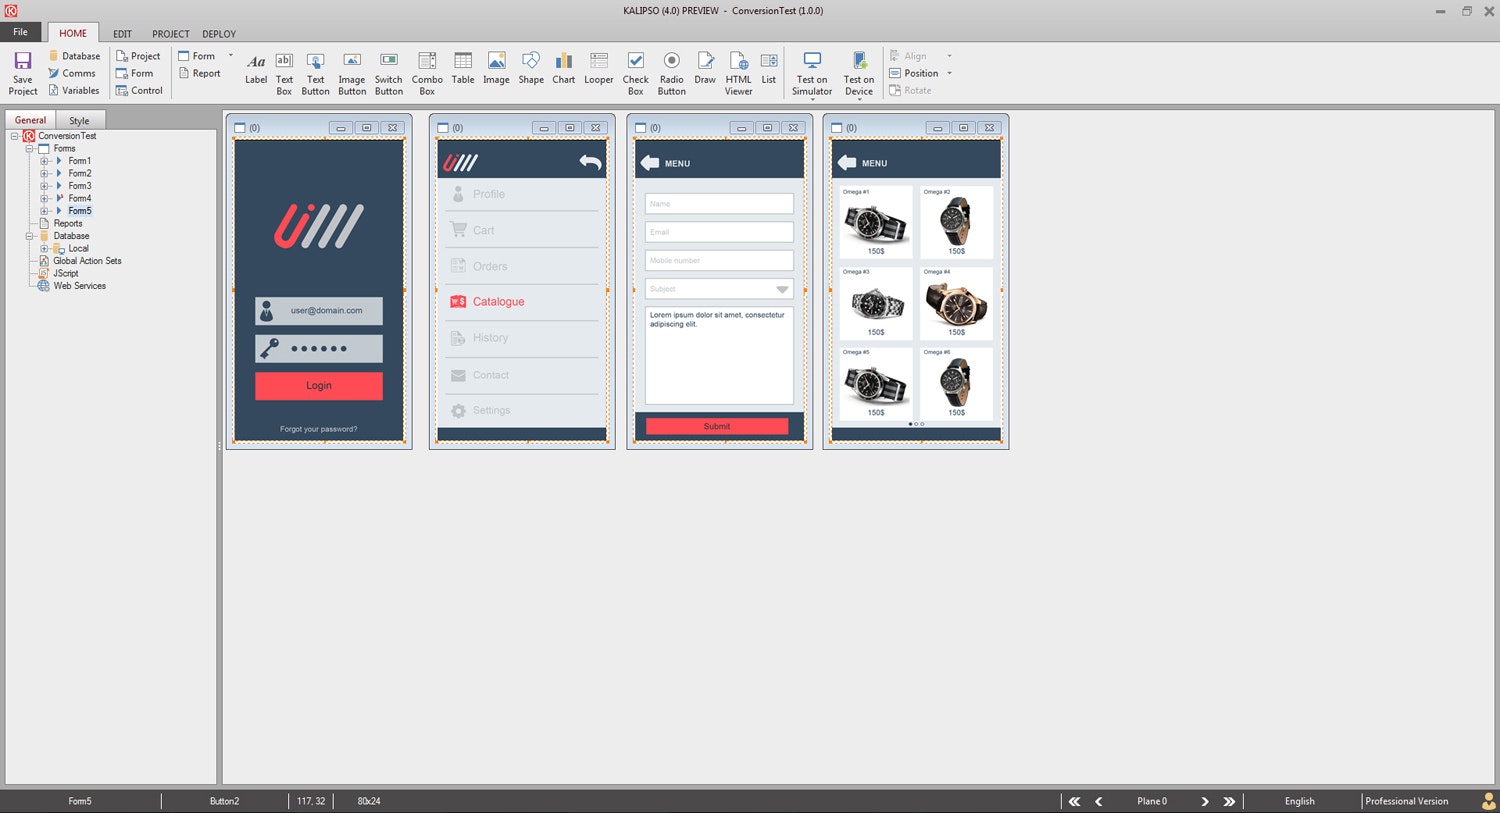Open the Position dropdown

pos(948,73)
